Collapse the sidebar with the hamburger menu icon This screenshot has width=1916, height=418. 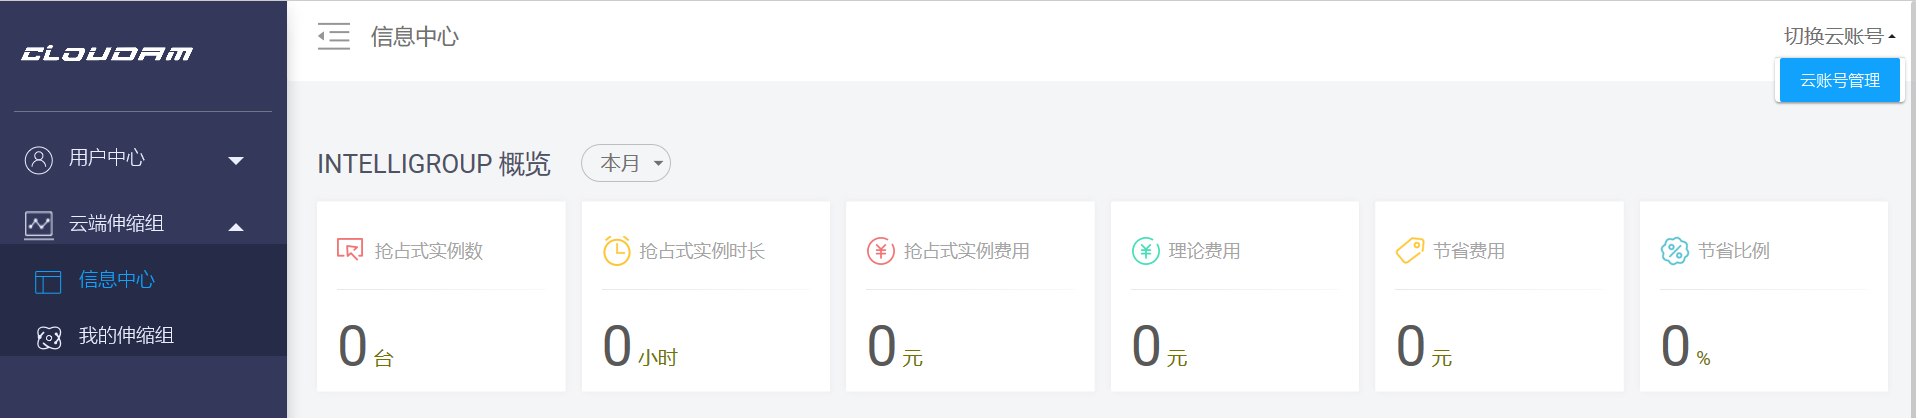334,37
